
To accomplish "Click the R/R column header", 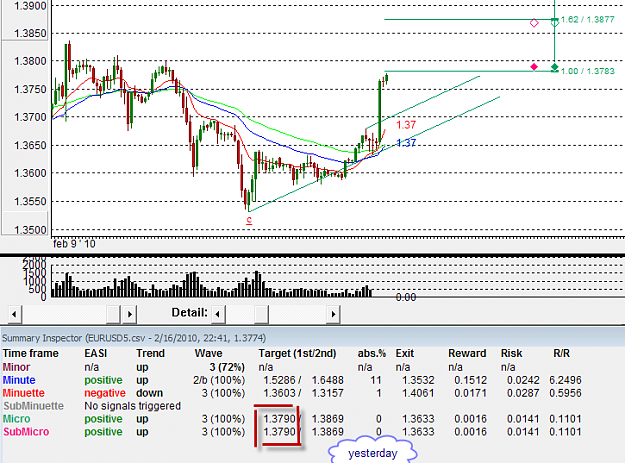I will (561, 353).
